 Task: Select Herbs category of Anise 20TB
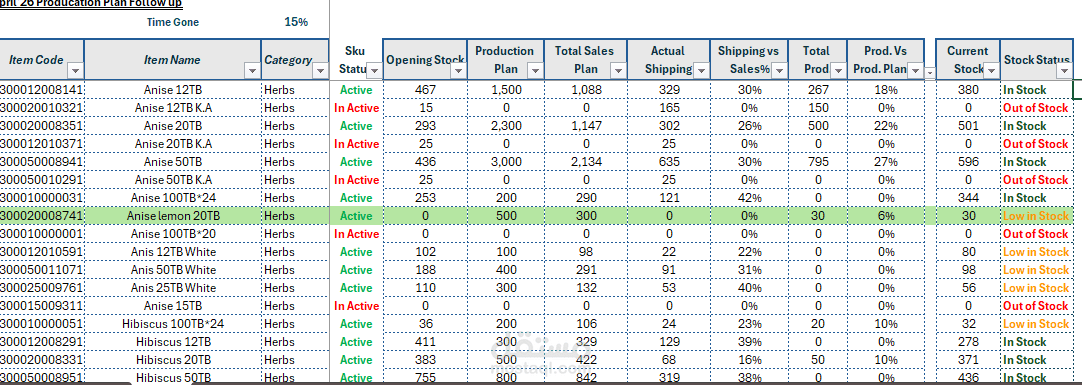[295, 126]
